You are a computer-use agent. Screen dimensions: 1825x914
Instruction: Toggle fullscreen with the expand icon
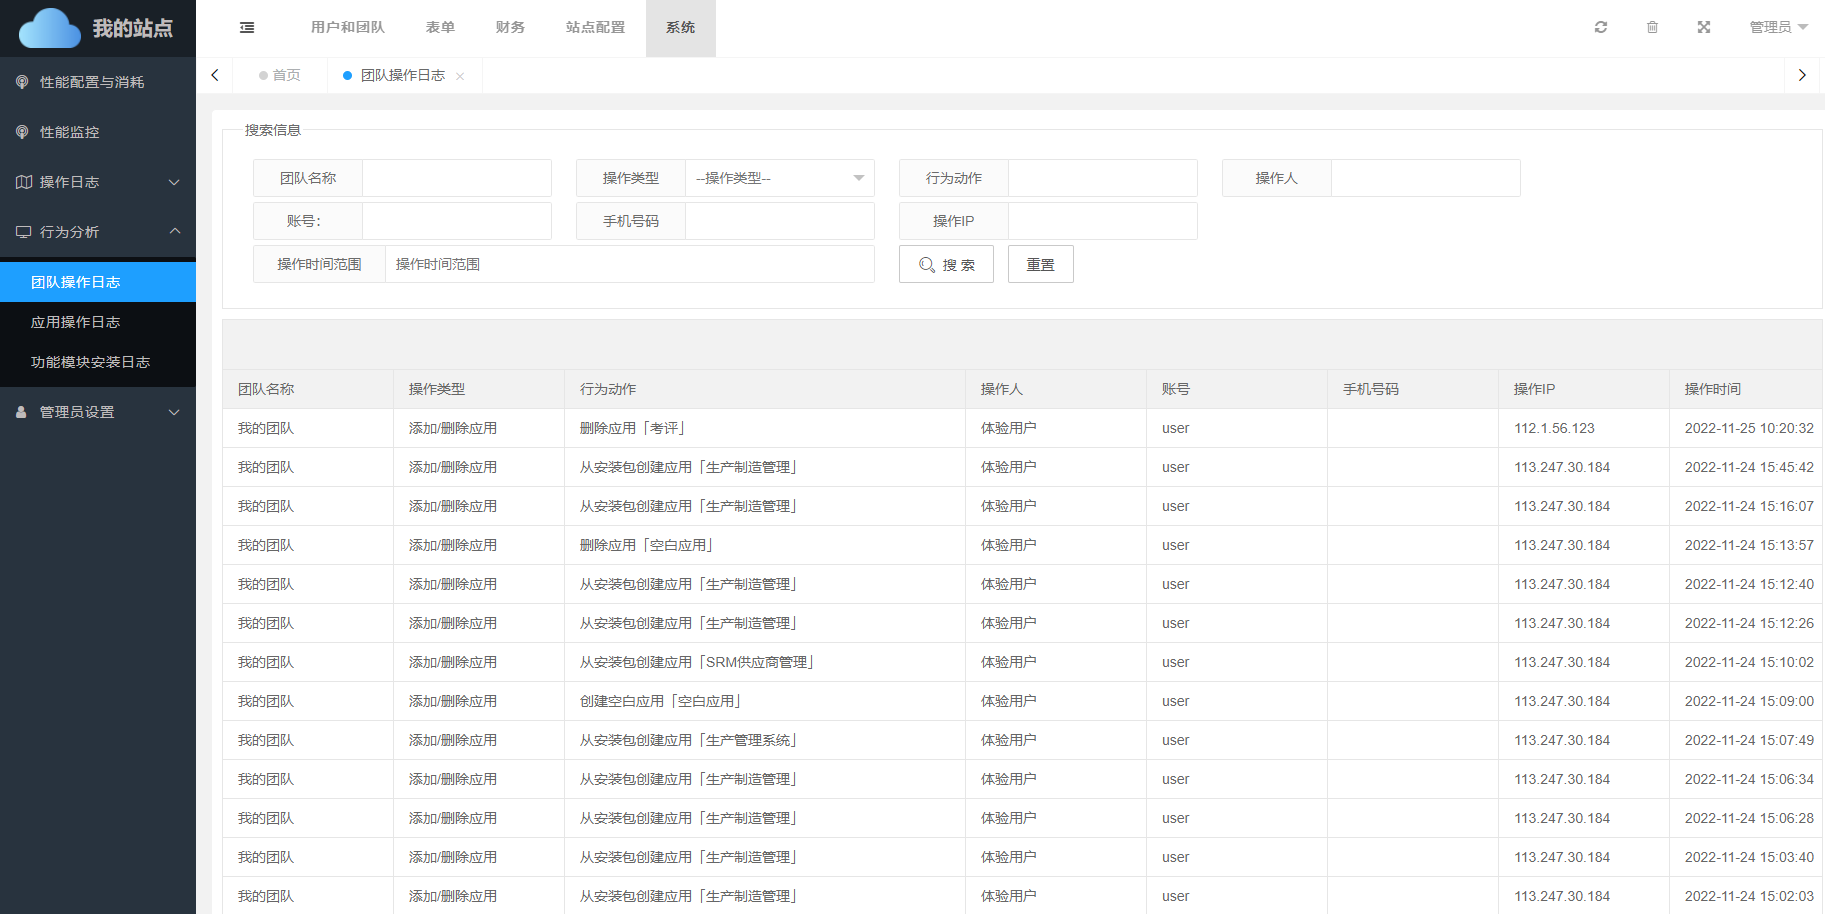1703,27
